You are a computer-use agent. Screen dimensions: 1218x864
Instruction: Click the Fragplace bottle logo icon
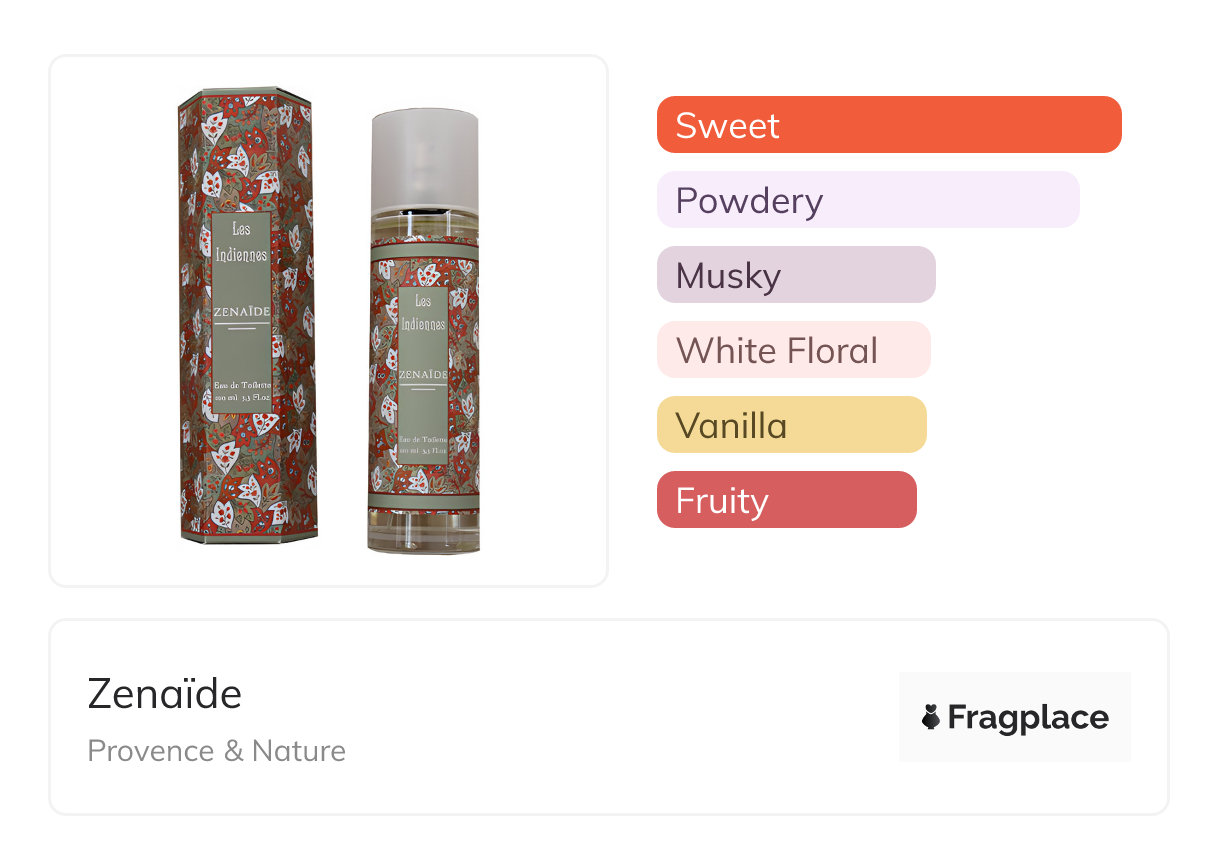[x=931, y=717]
